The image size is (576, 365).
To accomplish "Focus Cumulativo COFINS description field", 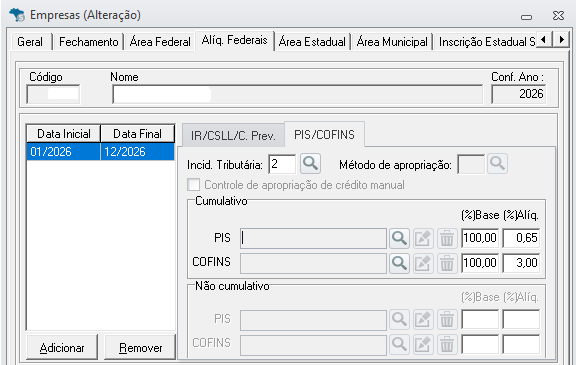I will tap(313, 263).
